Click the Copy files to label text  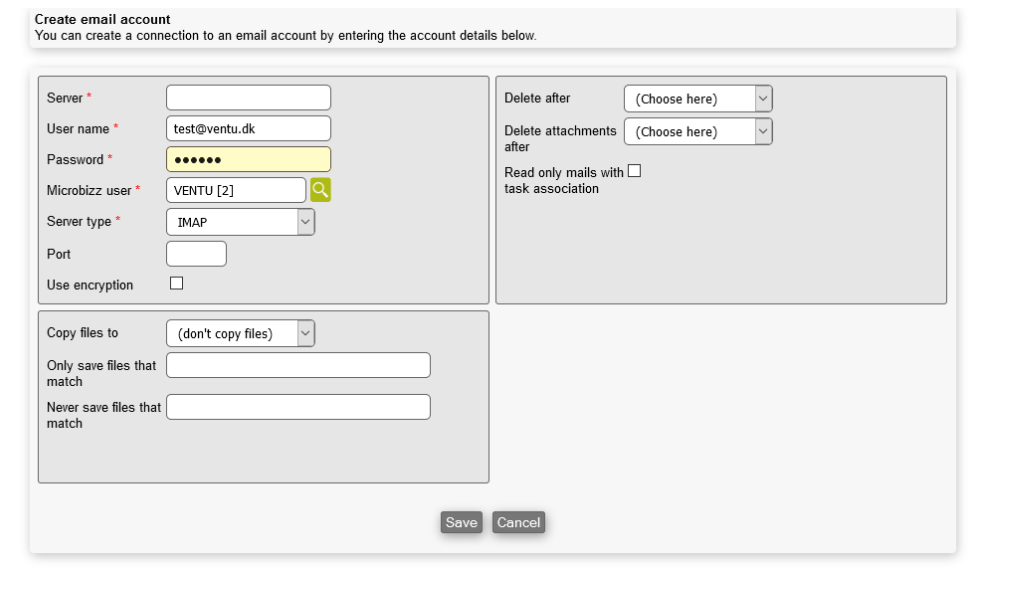pyautogui.click(x=82, y=333)
